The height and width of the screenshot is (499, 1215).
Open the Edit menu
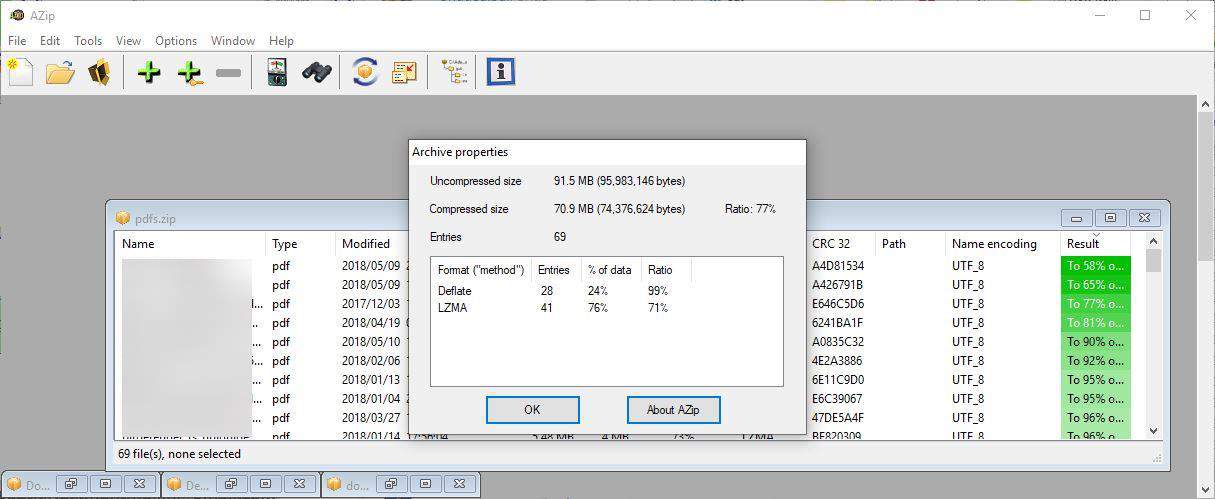(50, 41)
